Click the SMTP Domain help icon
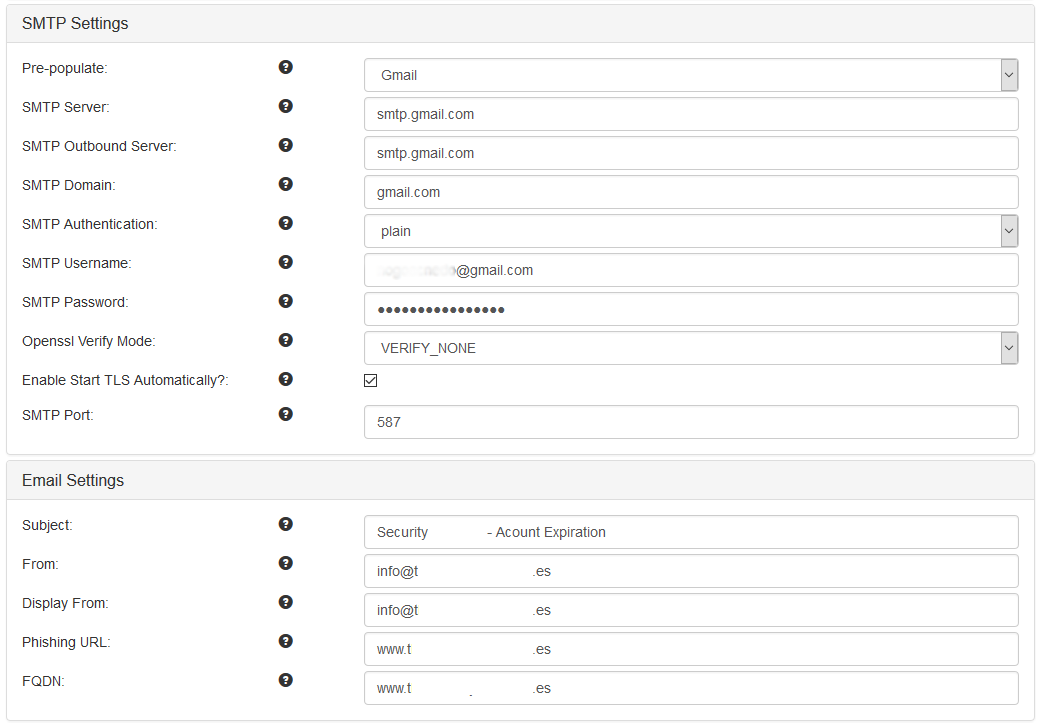 pos(285,184)
